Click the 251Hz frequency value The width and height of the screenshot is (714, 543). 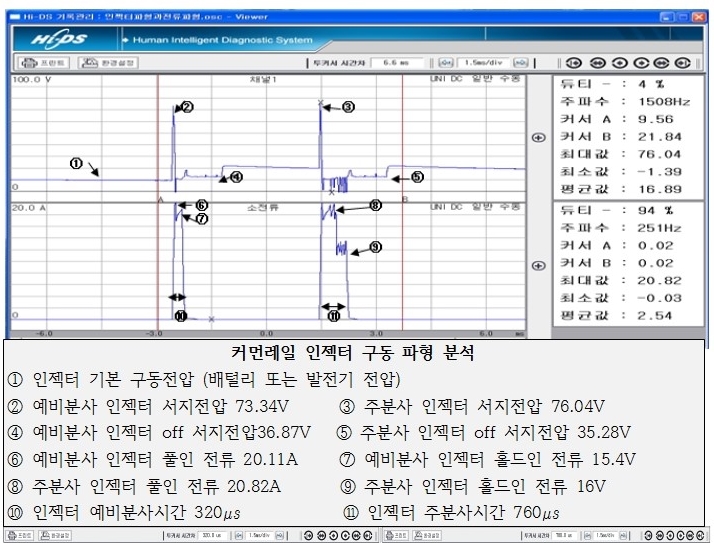point(659,228)
